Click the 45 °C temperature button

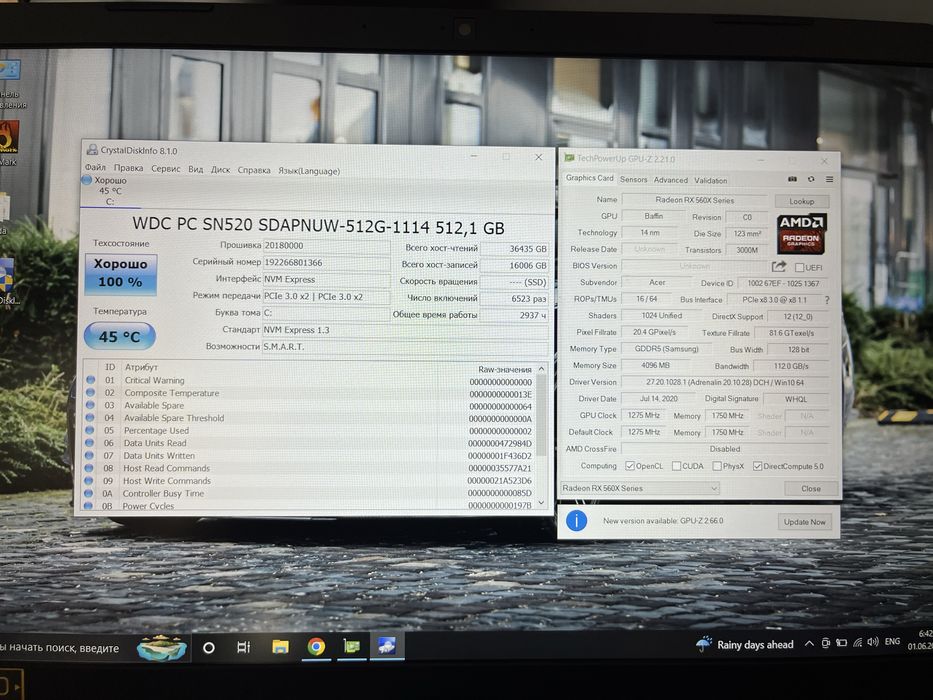[x=120, y=336]
